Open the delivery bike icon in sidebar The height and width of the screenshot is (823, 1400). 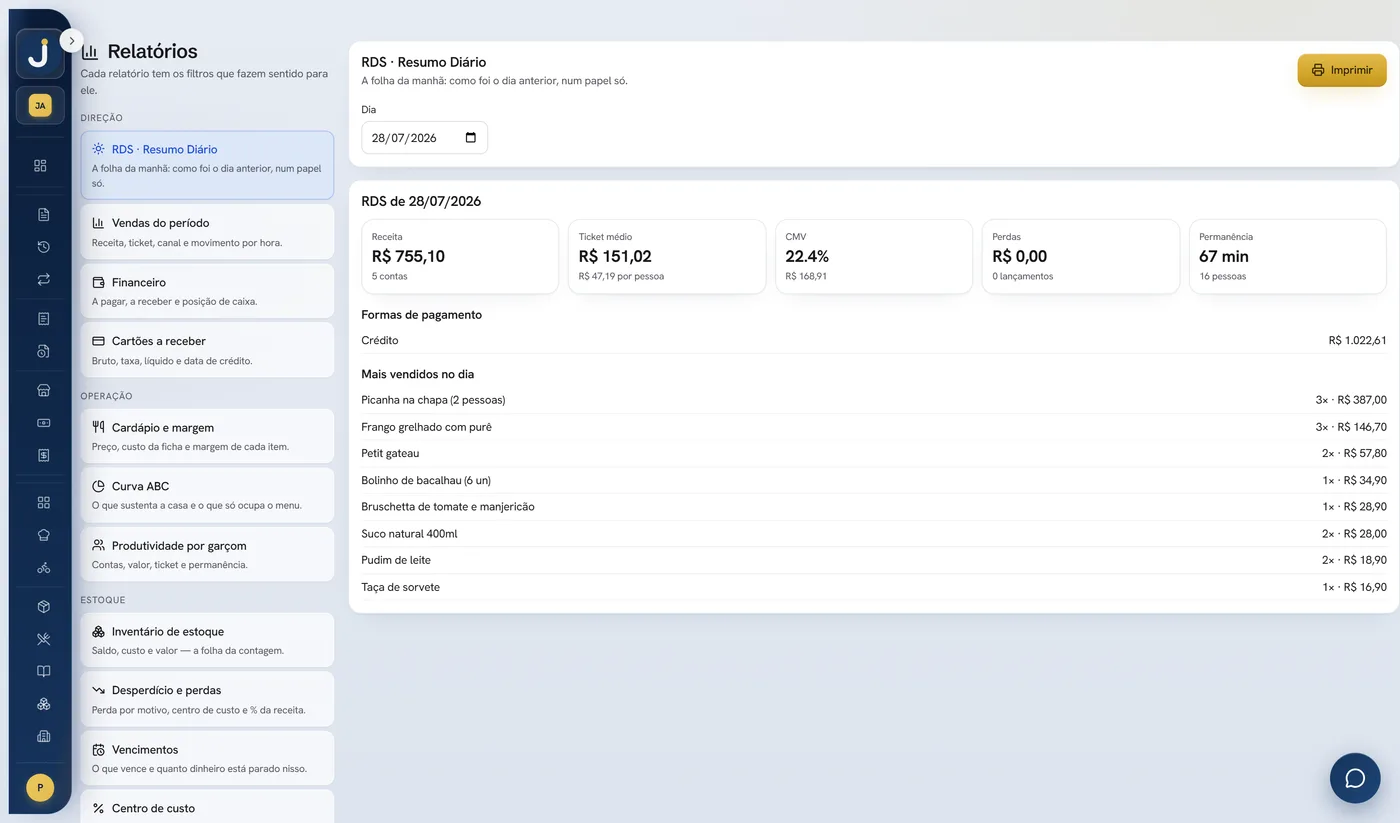43,568
